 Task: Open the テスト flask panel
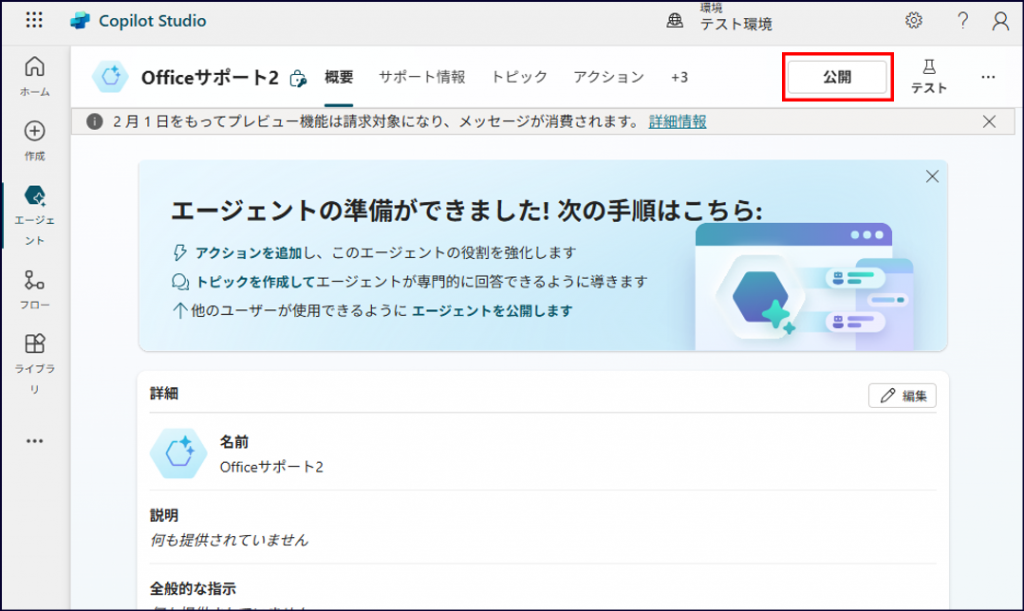pyautogui.click(x=929, y=76)
